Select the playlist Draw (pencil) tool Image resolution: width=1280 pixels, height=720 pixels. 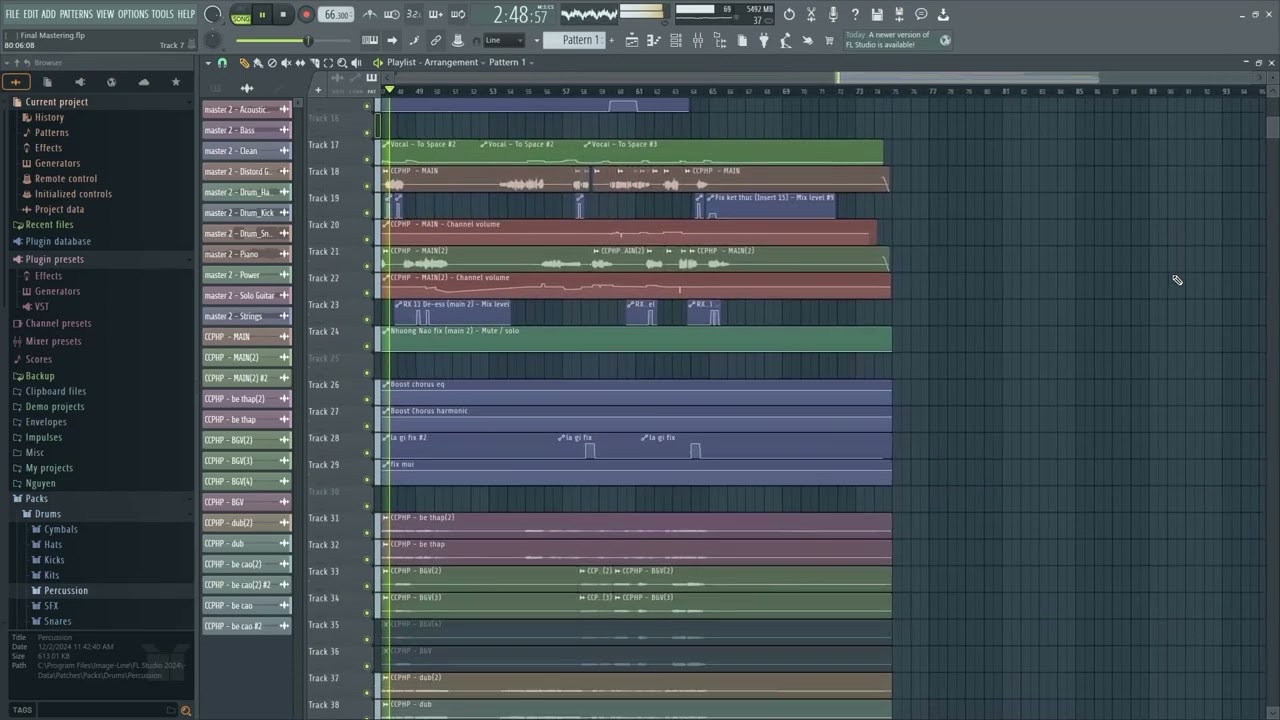point(244,62)
